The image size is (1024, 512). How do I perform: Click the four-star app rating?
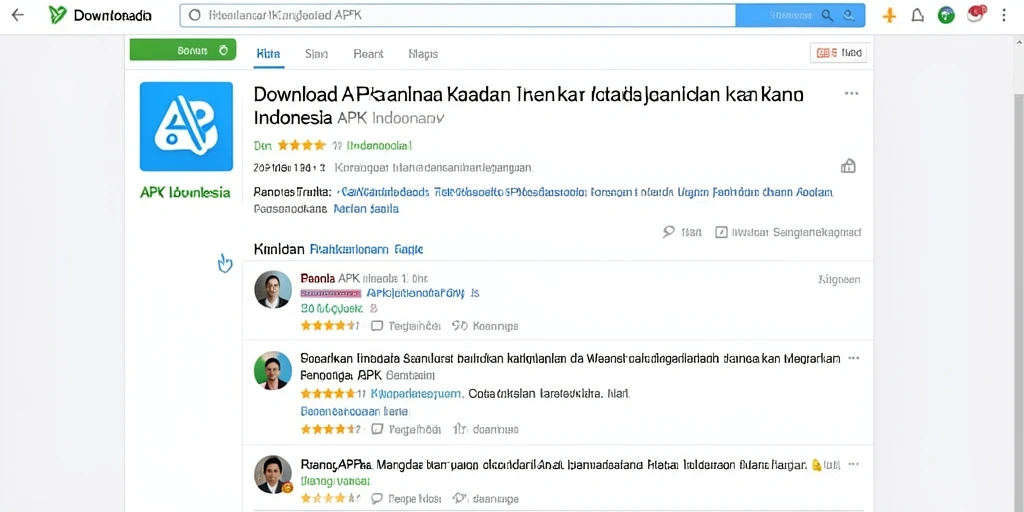pos(301,145)
